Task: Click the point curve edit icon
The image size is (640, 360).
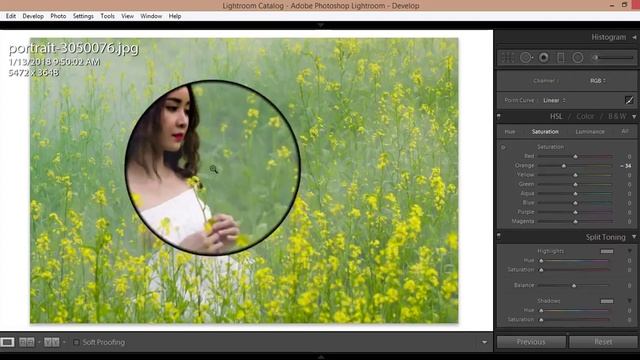Action: click(x=629, y=100)
